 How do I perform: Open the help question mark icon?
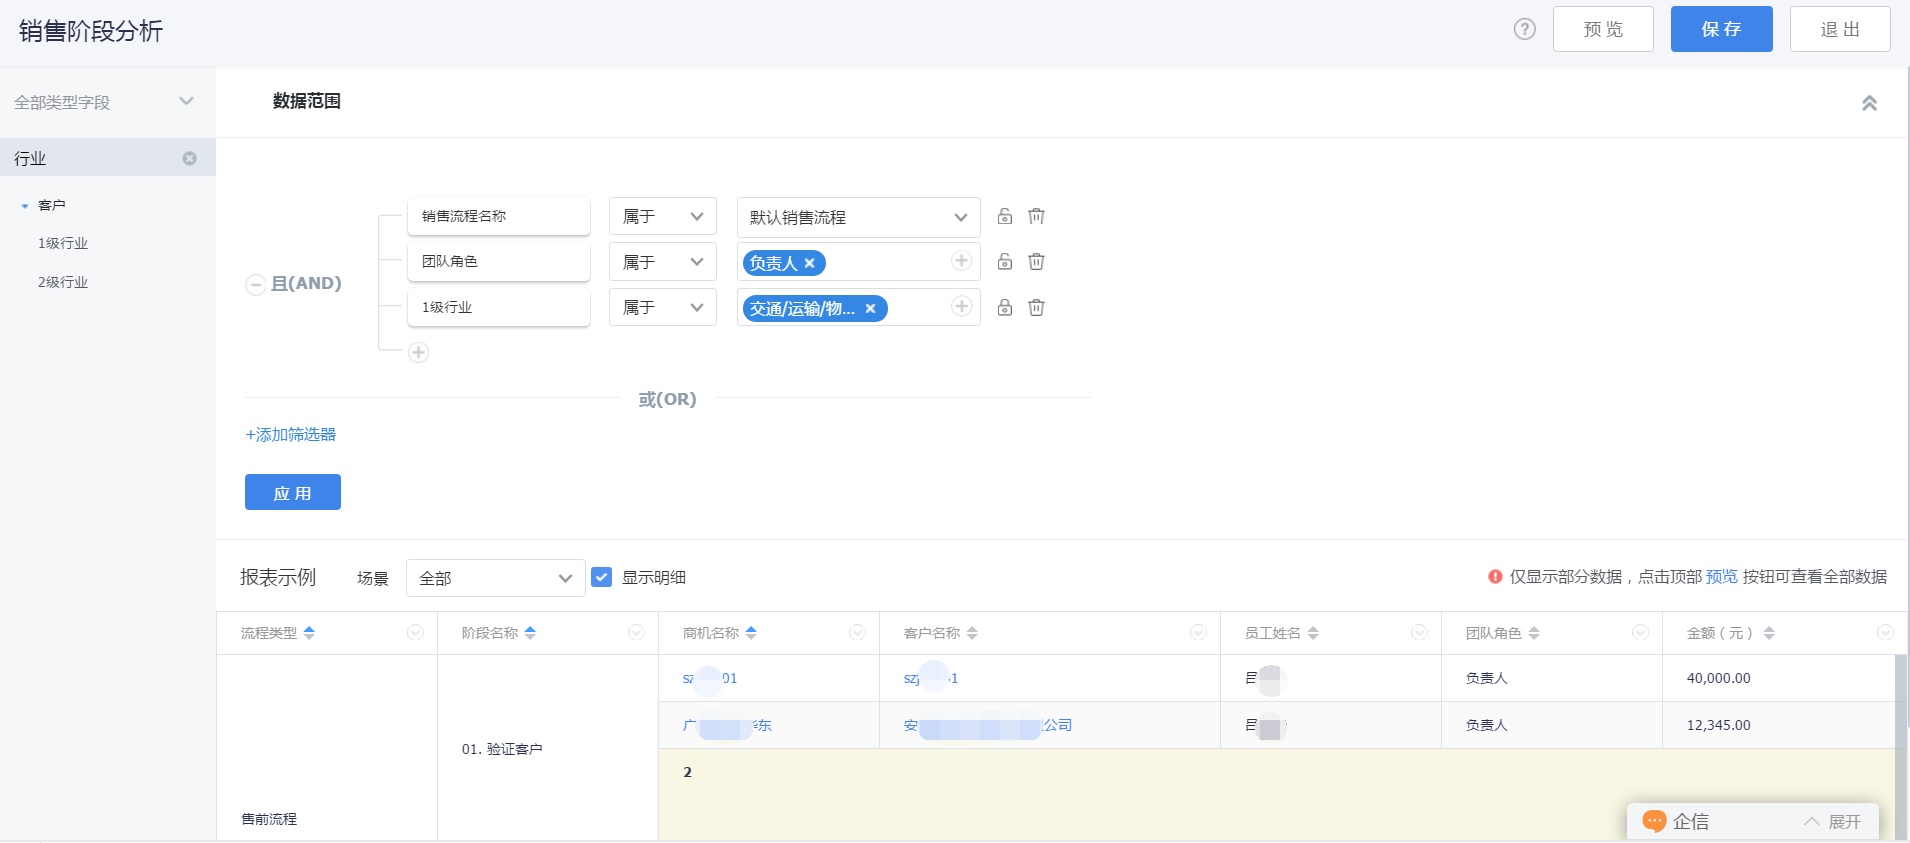point(1524,29)
